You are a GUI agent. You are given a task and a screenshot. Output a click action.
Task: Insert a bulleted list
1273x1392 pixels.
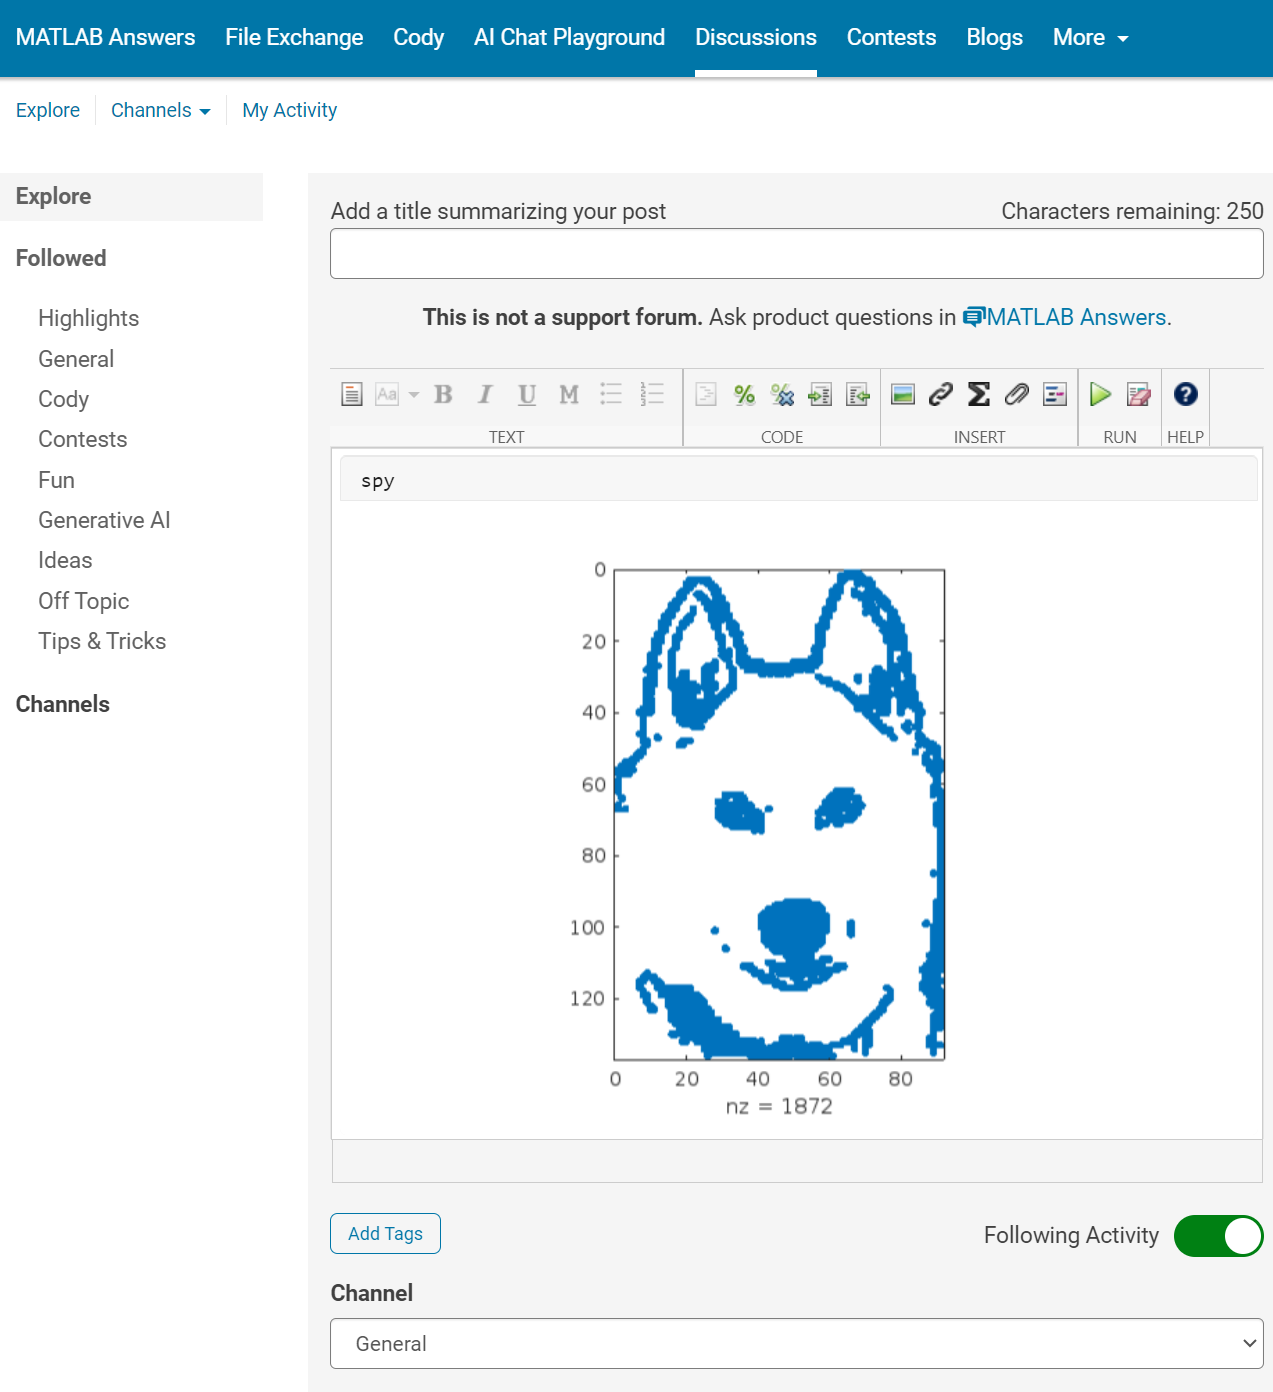tap(611, 394)
